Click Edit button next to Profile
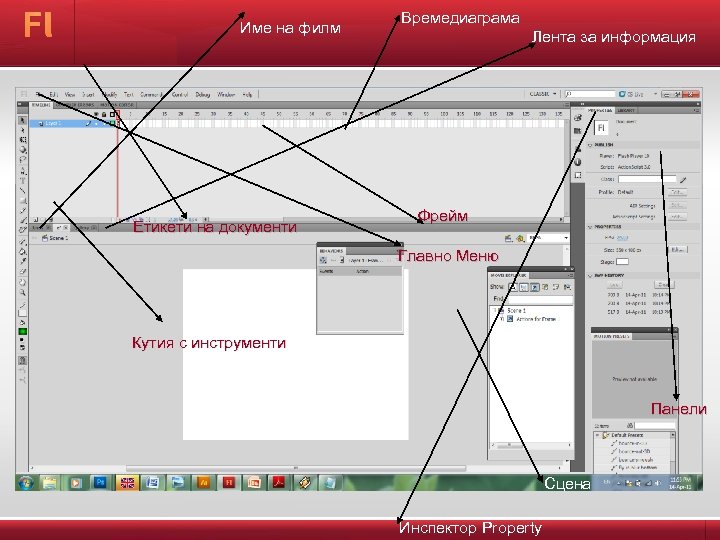The width and height of the screenshot is (720, 540). click(x=677, y=192)
